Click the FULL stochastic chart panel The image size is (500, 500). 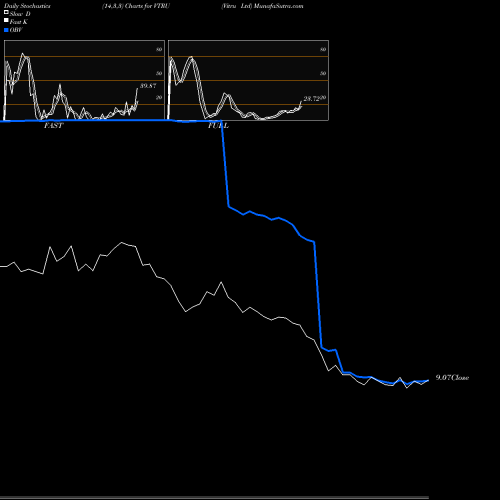248,80
